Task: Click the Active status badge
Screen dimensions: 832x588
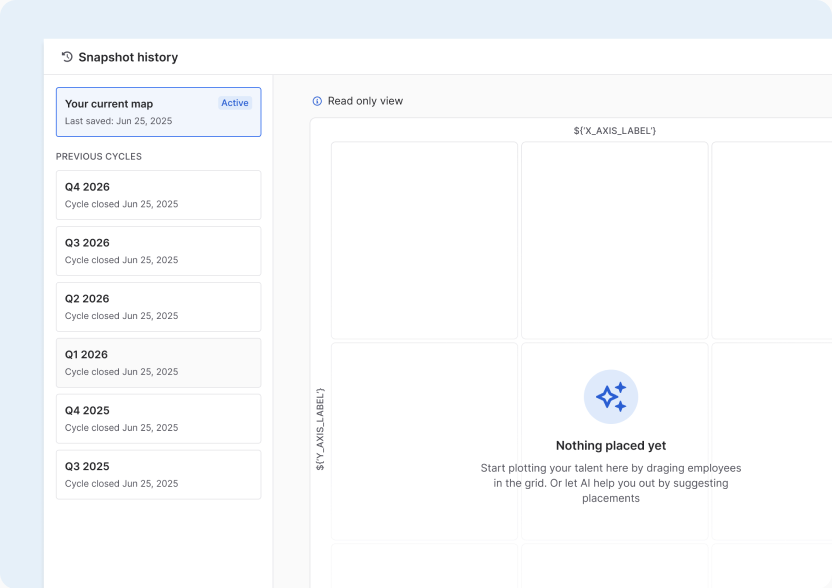Action: pos(235,103)
